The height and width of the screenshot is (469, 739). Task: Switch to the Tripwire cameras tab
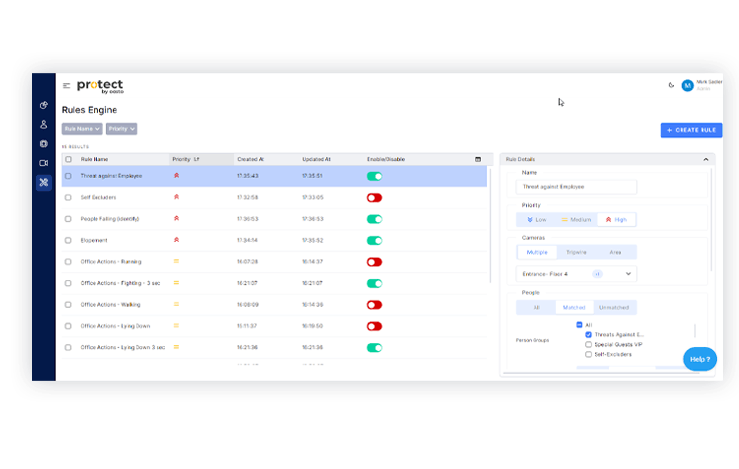pos(576,252)
